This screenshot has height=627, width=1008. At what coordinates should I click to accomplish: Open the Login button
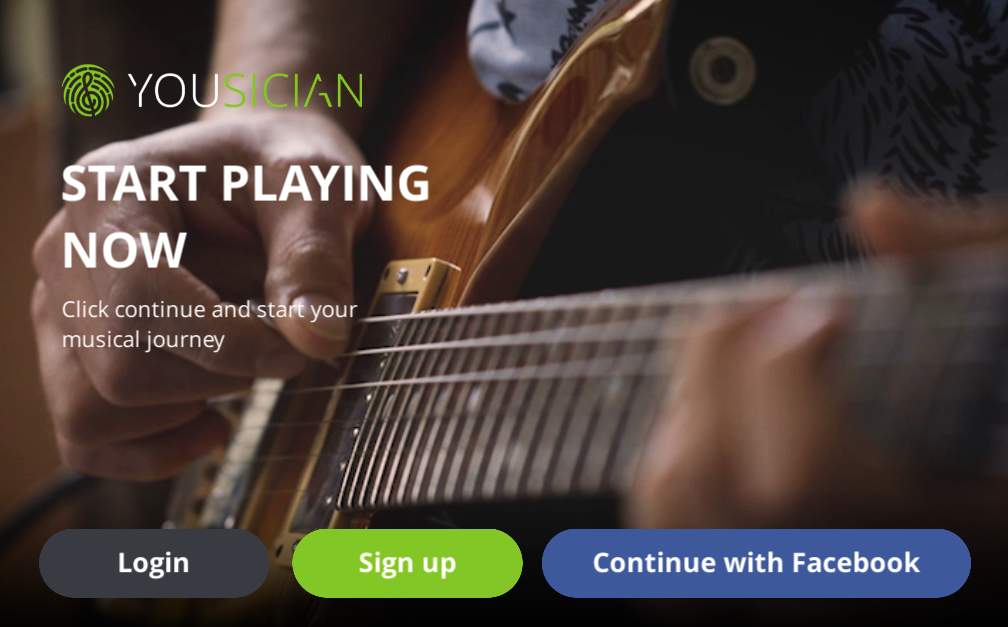point(154,563)
